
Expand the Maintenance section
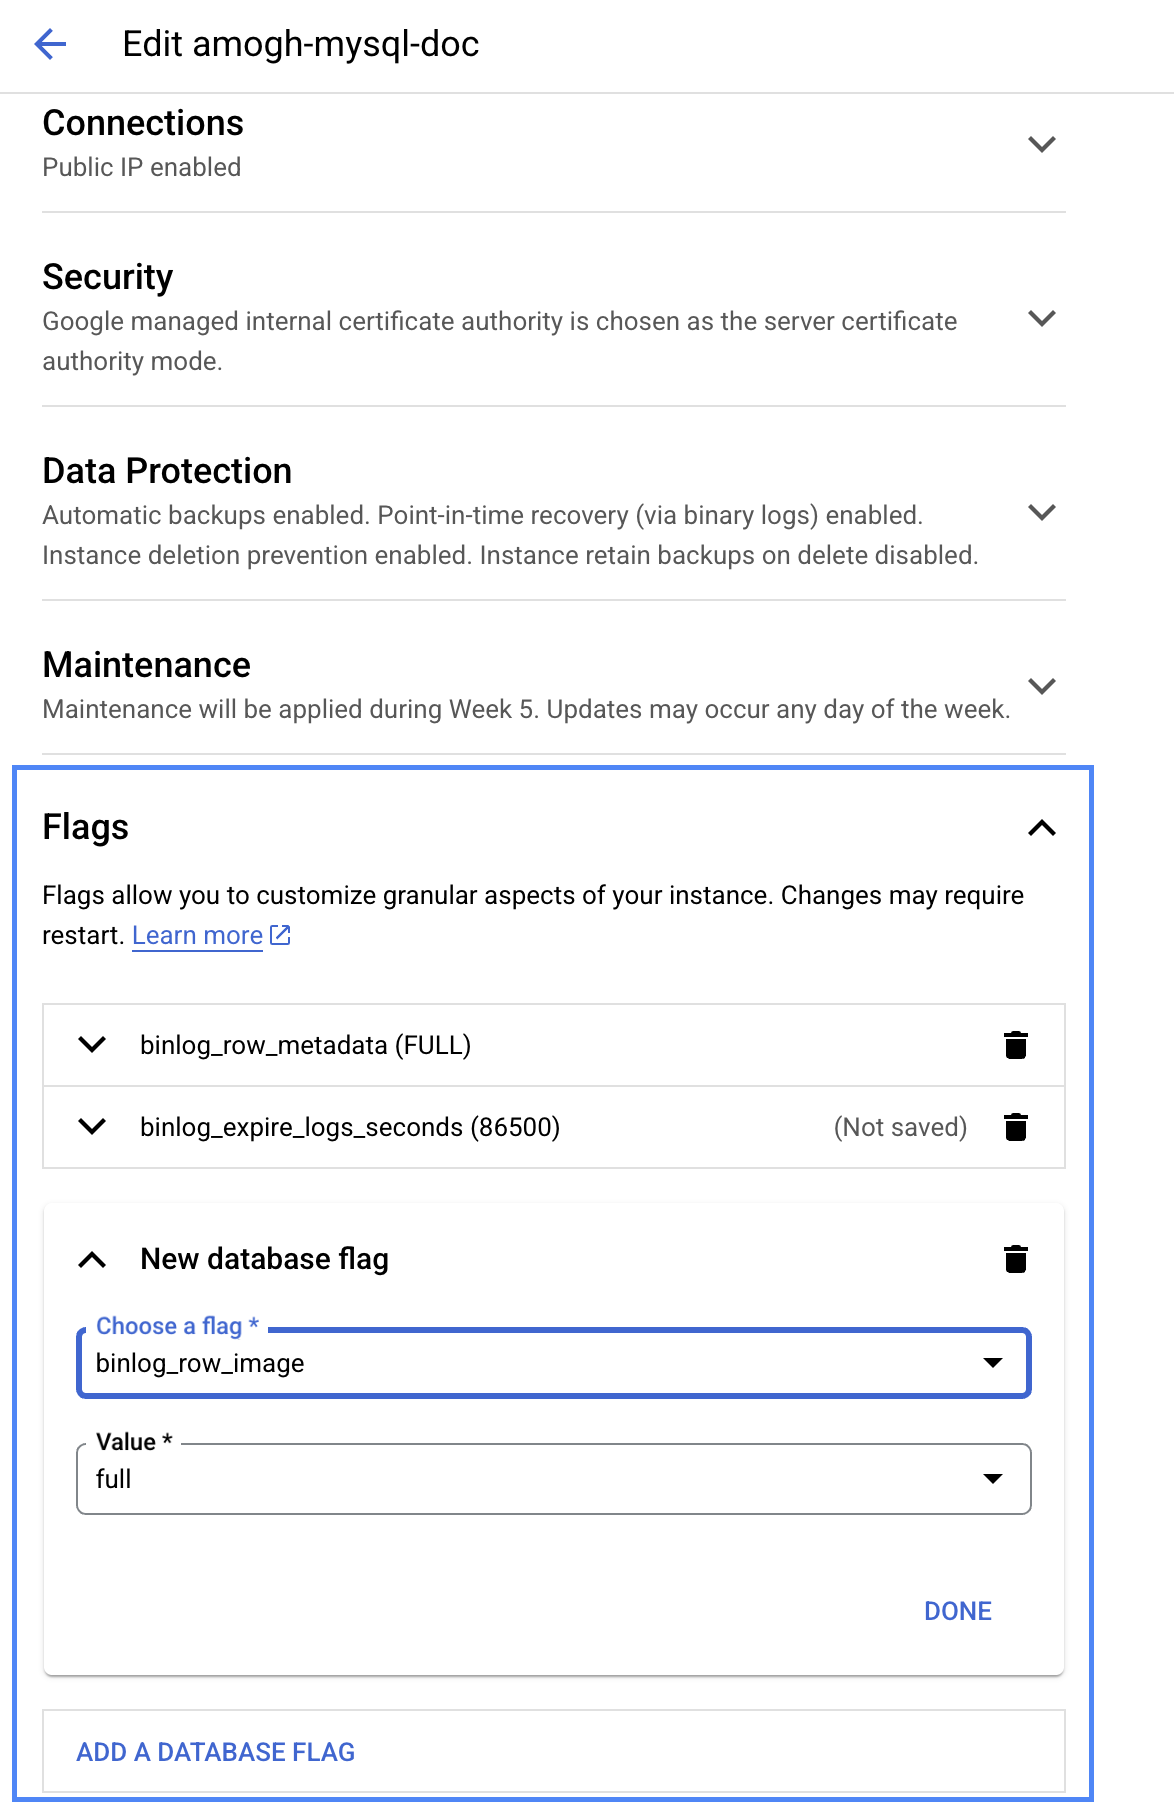click(x=1042, y=686)
